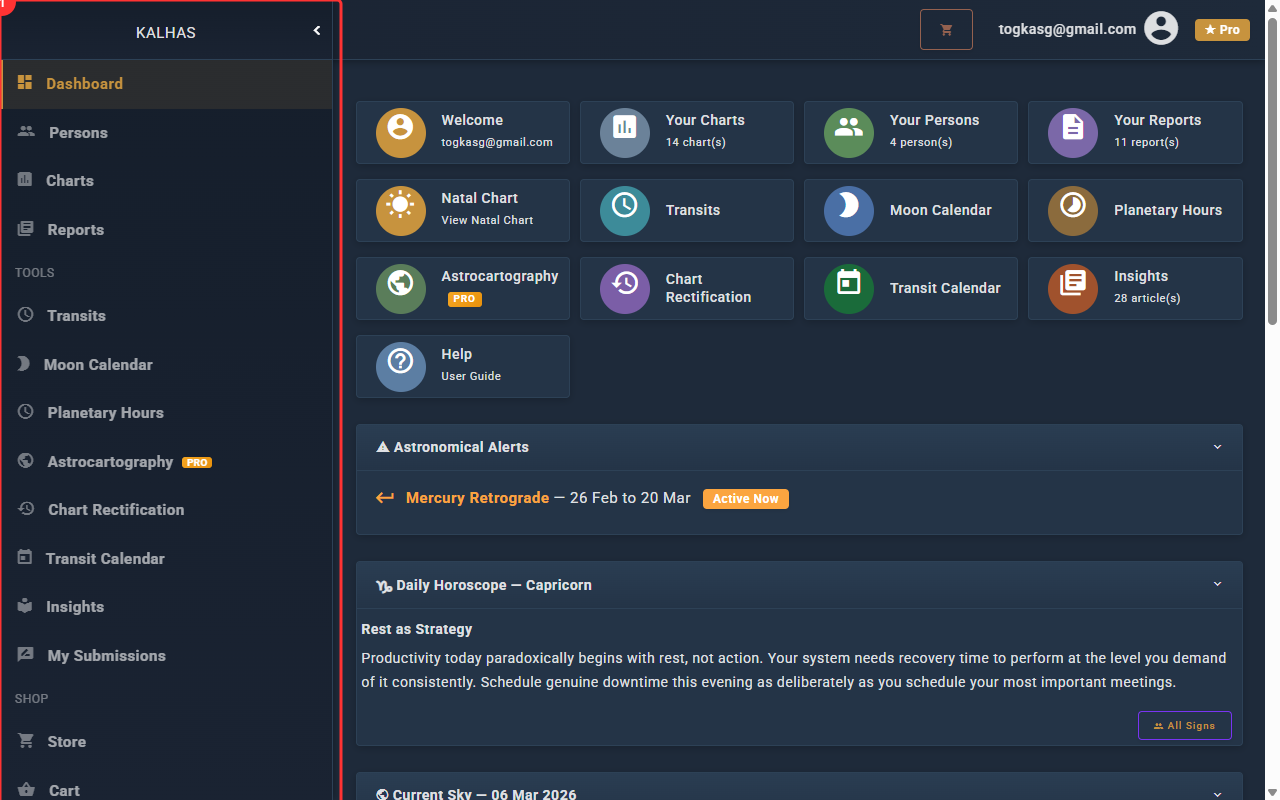Open the Transit Calendar green icon
Viewport: 1280px width, 800px height.
848,288
